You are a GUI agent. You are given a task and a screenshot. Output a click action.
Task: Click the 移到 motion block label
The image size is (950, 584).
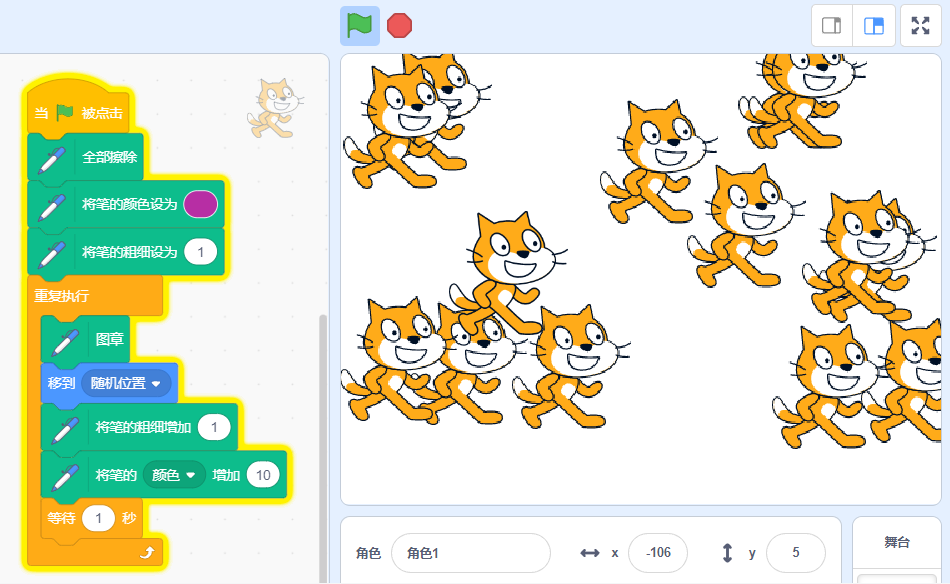(x=61, y=383)
